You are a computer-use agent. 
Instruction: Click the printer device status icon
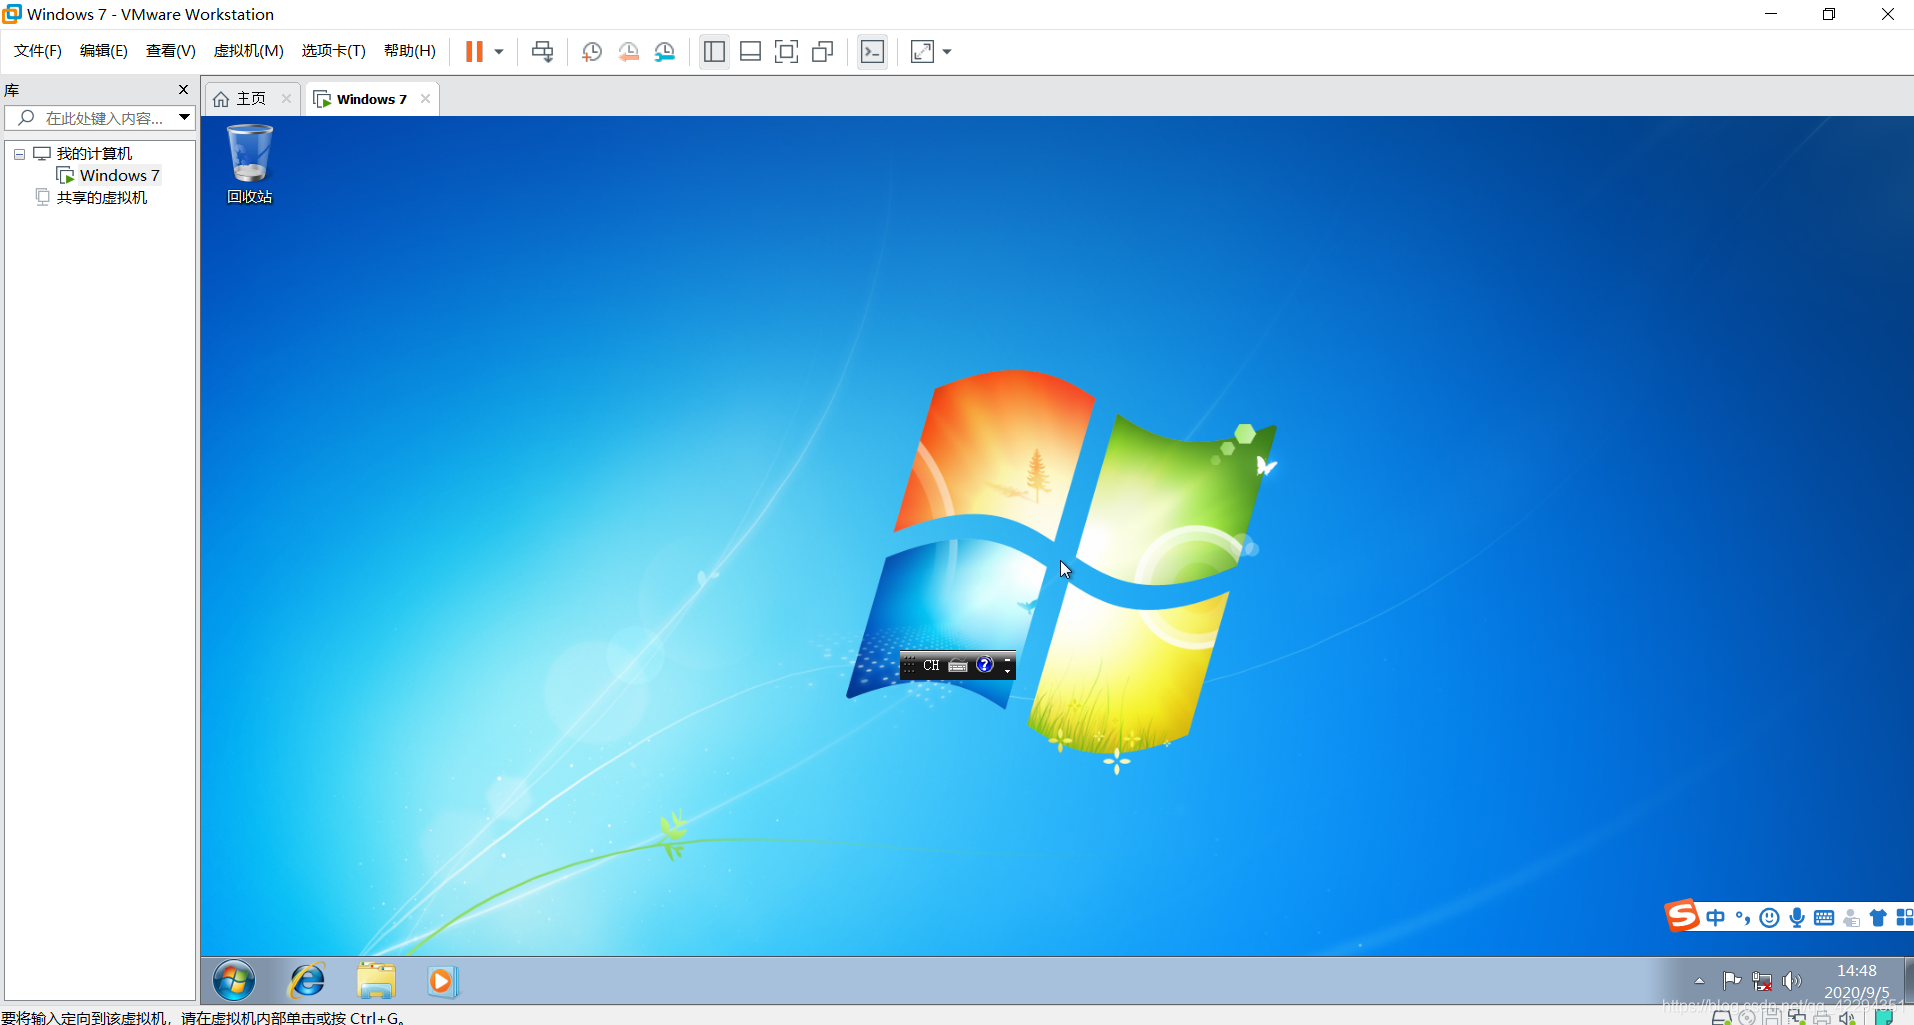(x=1822, y=1018)
